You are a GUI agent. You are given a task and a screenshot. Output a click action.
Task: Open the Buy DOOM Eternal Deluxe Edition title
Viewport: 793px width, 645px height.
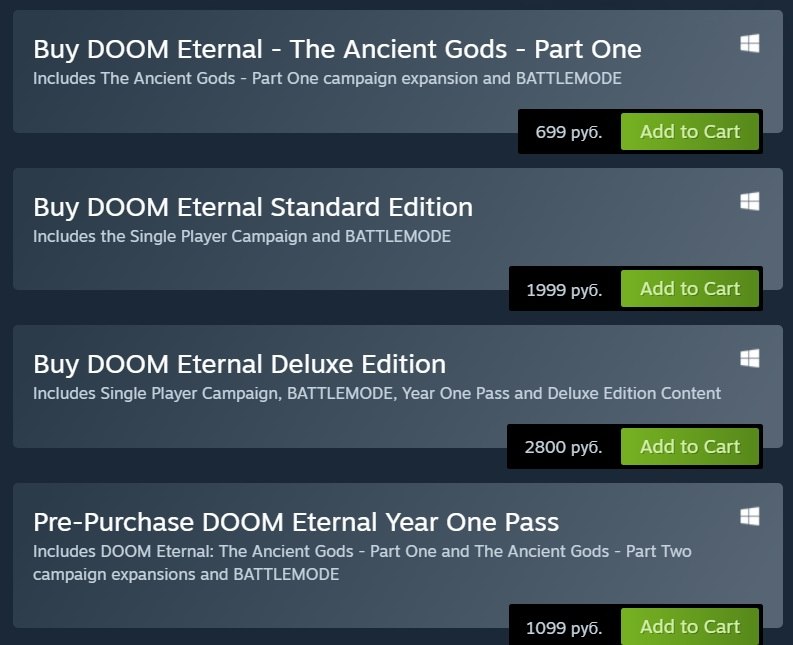tap(239, 364)
